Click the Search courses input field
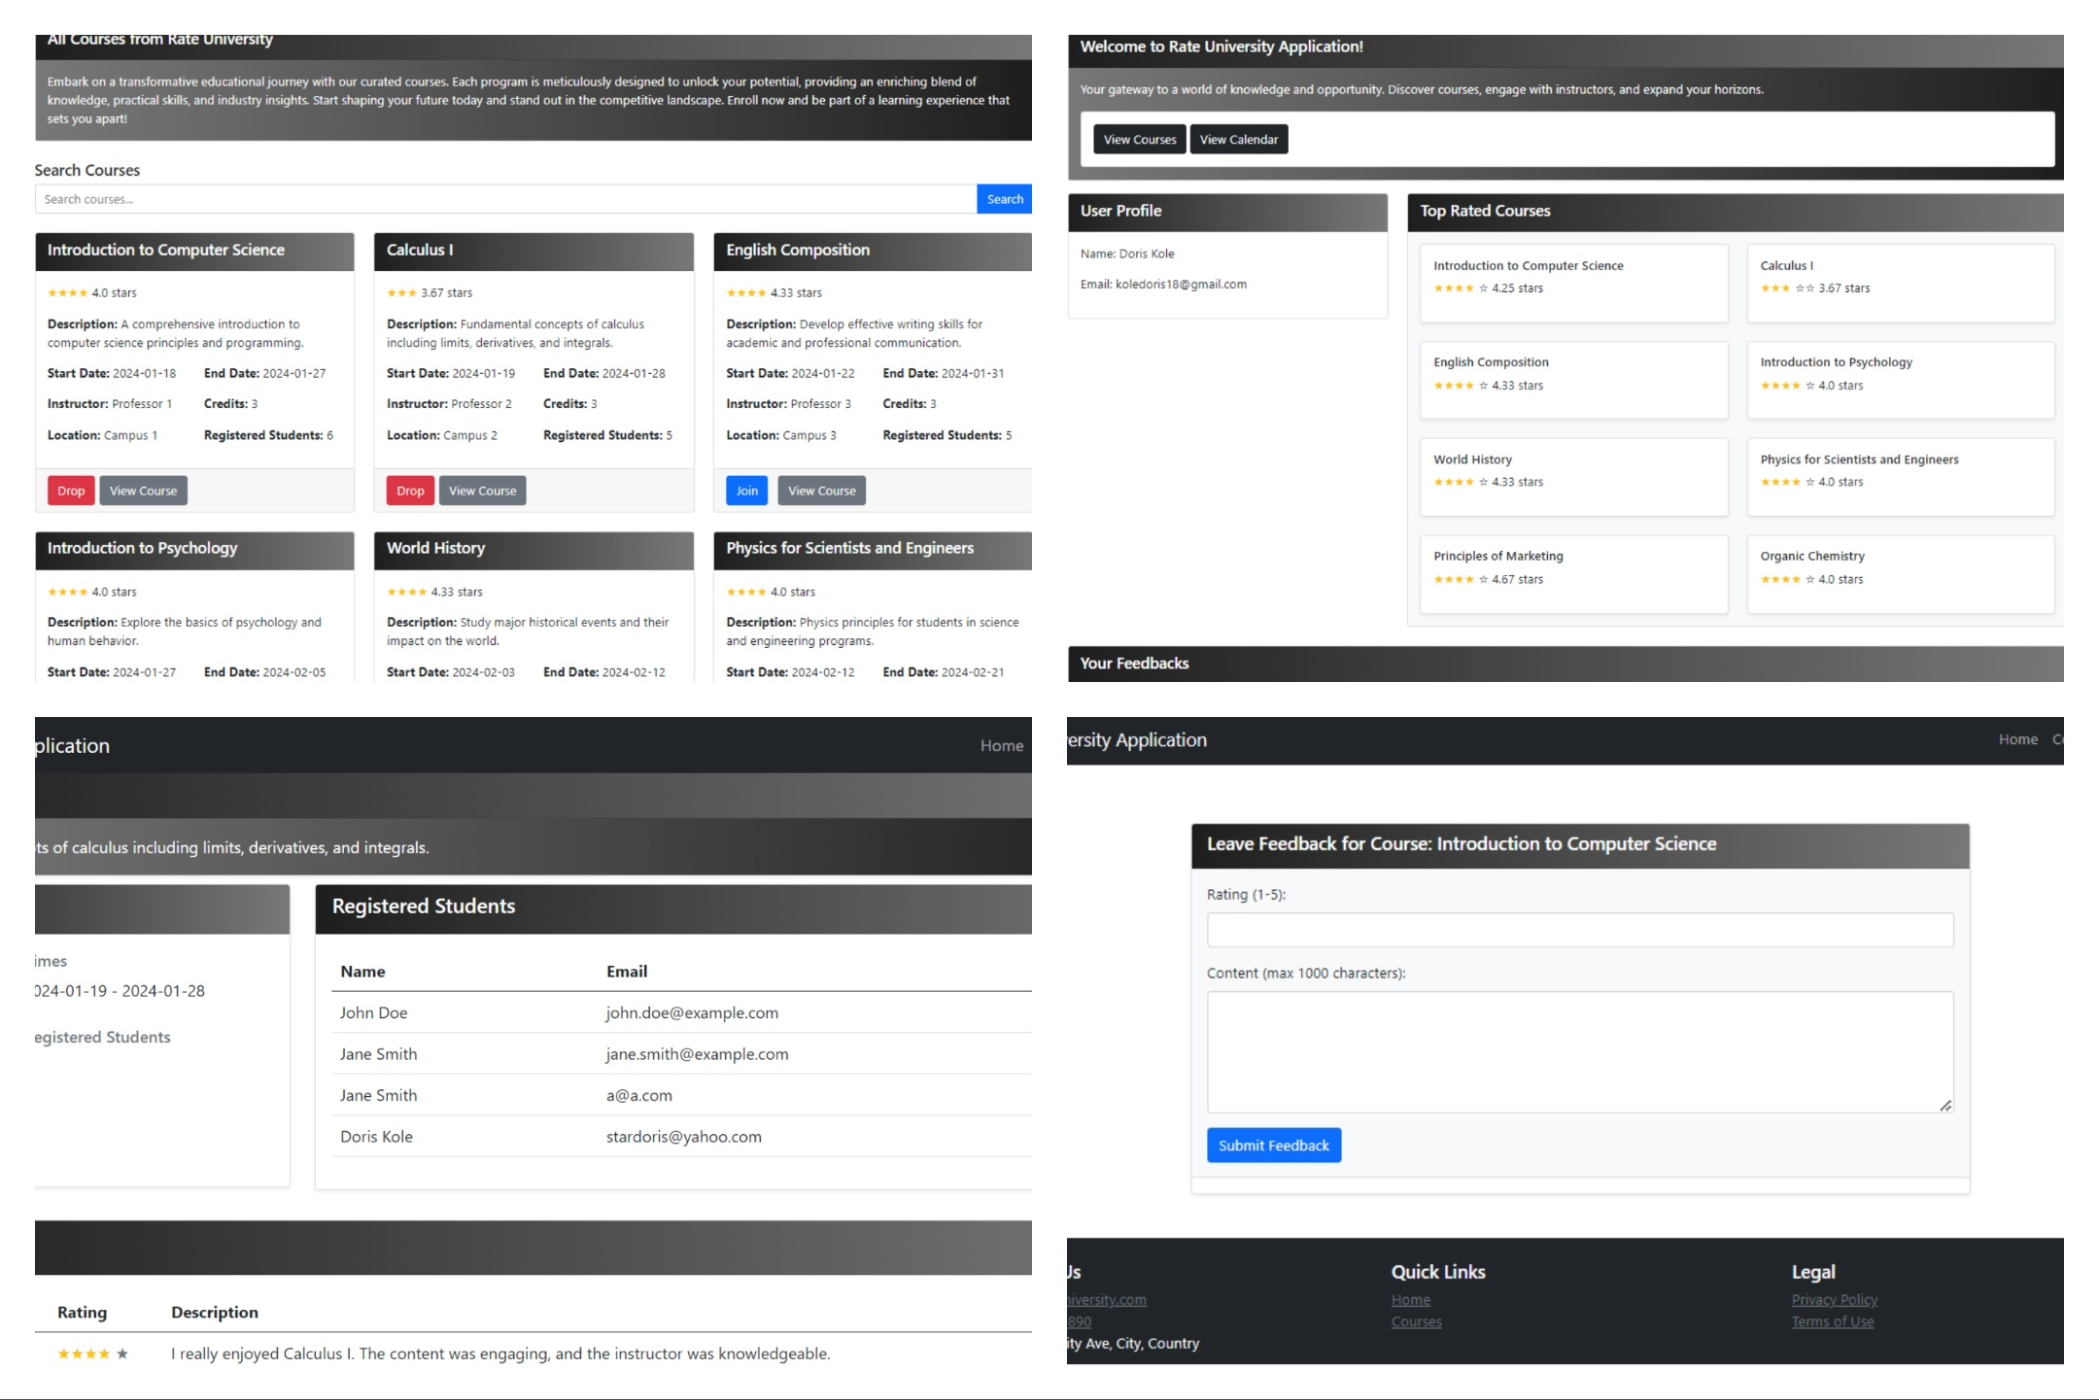Viewport: 2099px width, 1400px height. point(505,199)
